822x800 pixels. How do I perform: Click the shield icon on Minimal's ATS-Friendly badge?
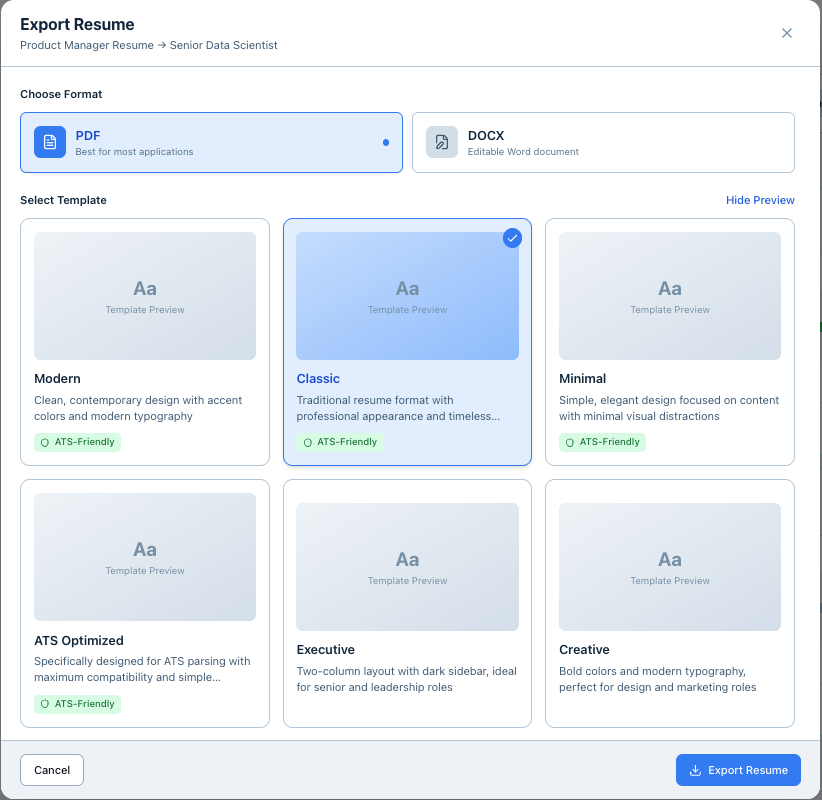pos(570,442)
